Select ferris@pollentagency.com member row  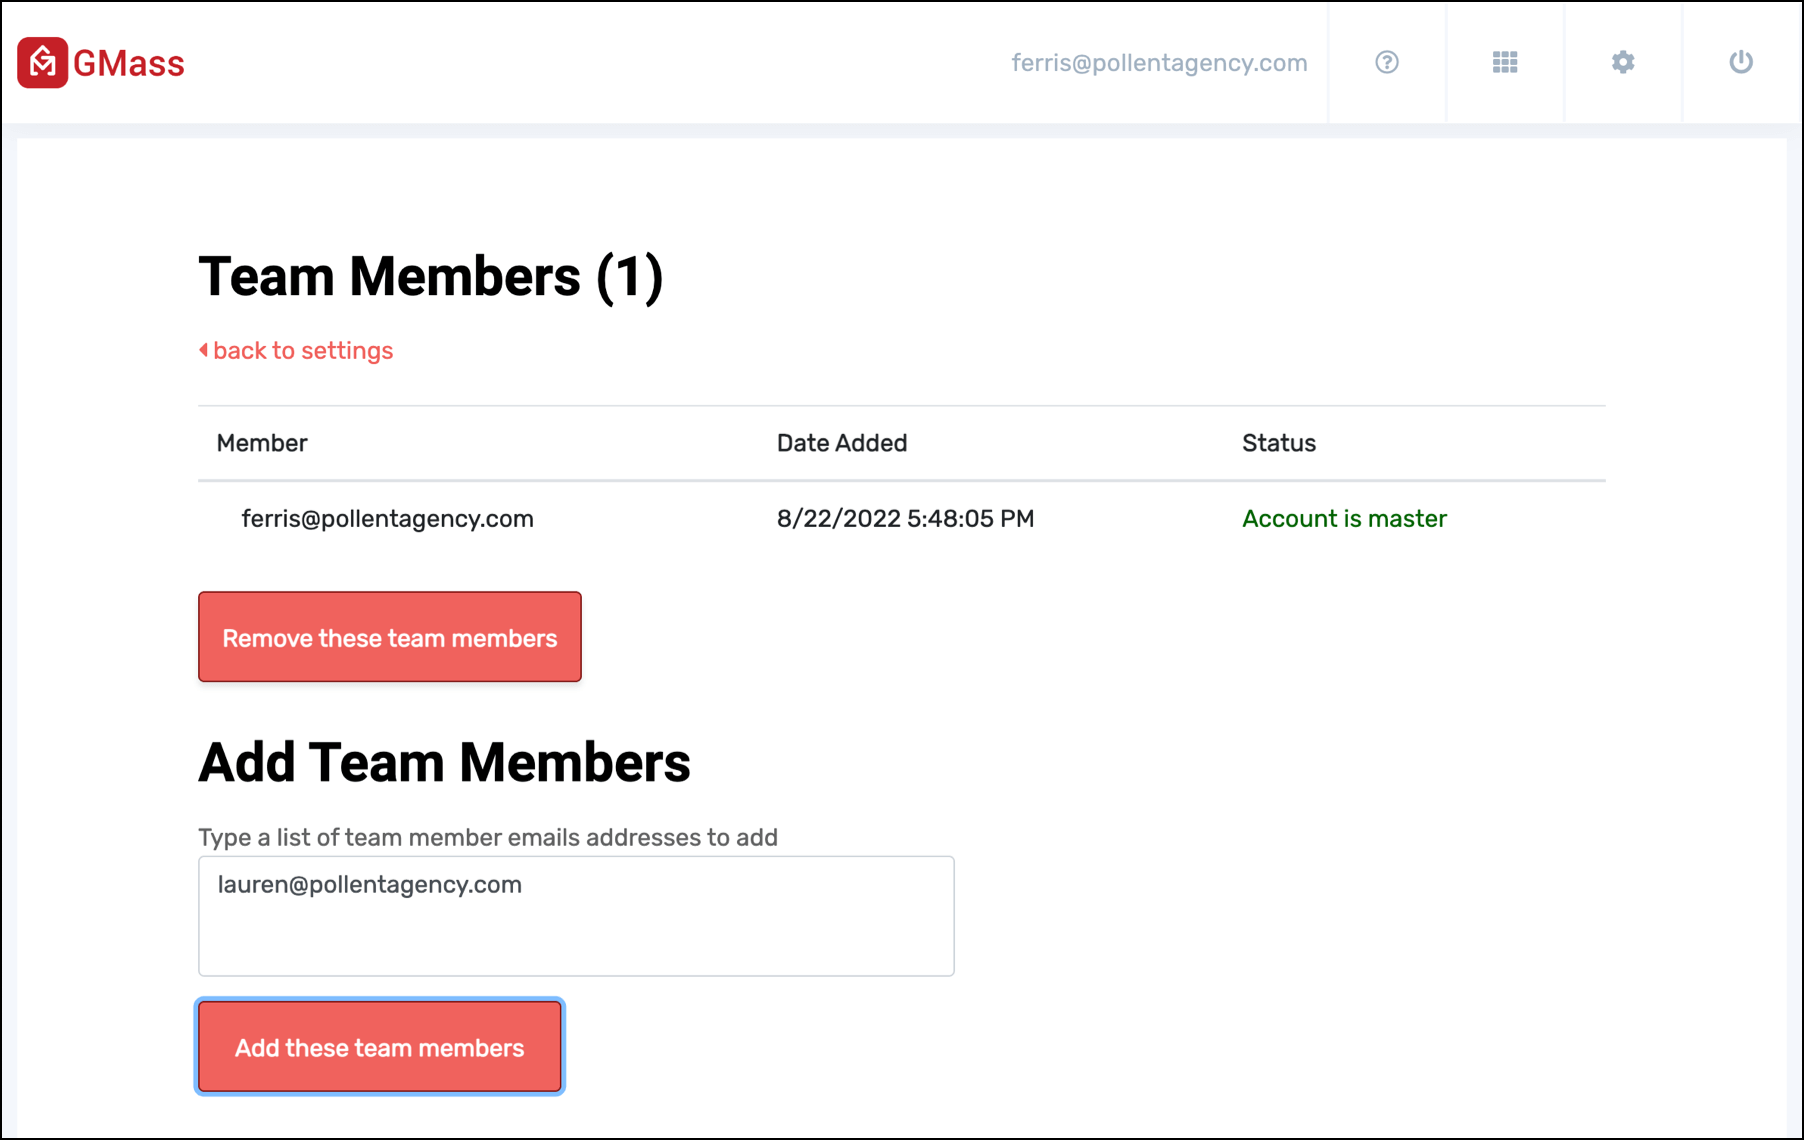tap(902, 519)
